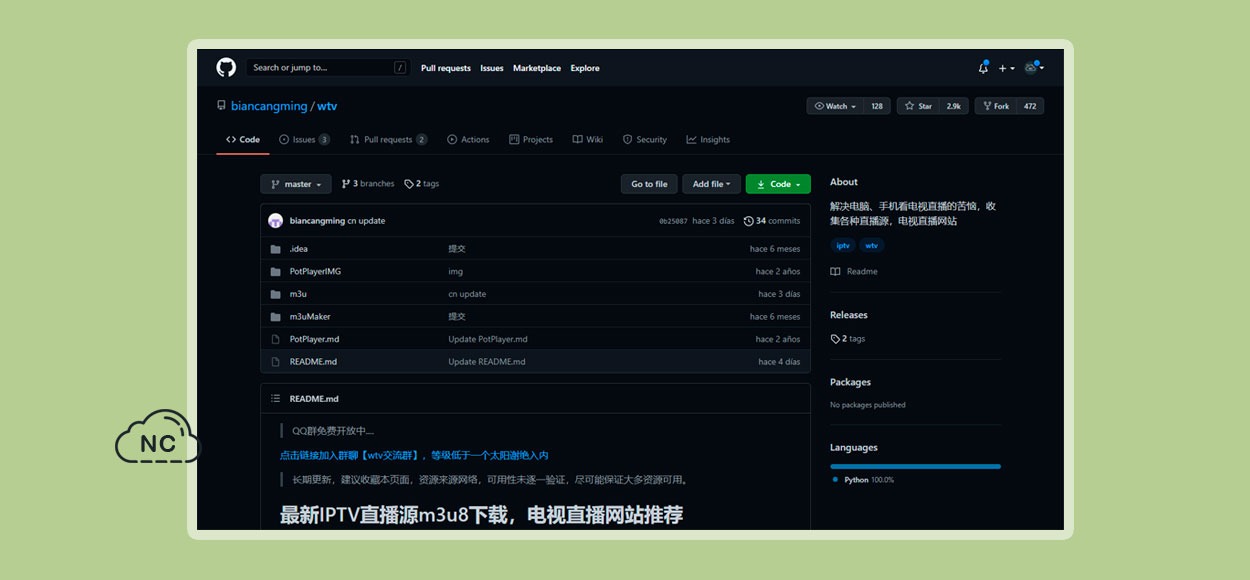
Task: Open the .idea folder
Action: click(299, 249)
